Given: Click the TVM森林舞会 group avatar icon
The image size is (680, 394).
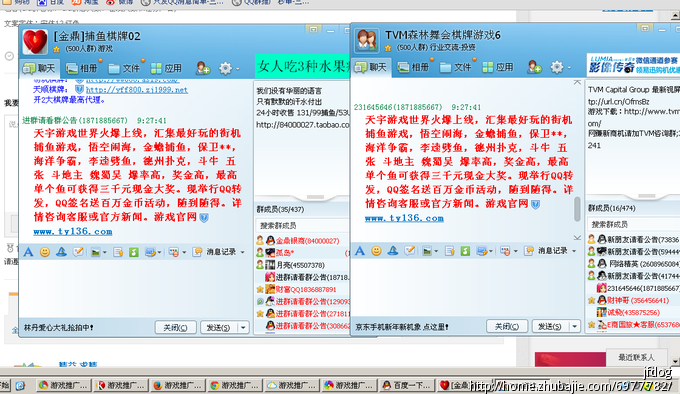Looking at the screenshot, I should (x=367, y=41).
